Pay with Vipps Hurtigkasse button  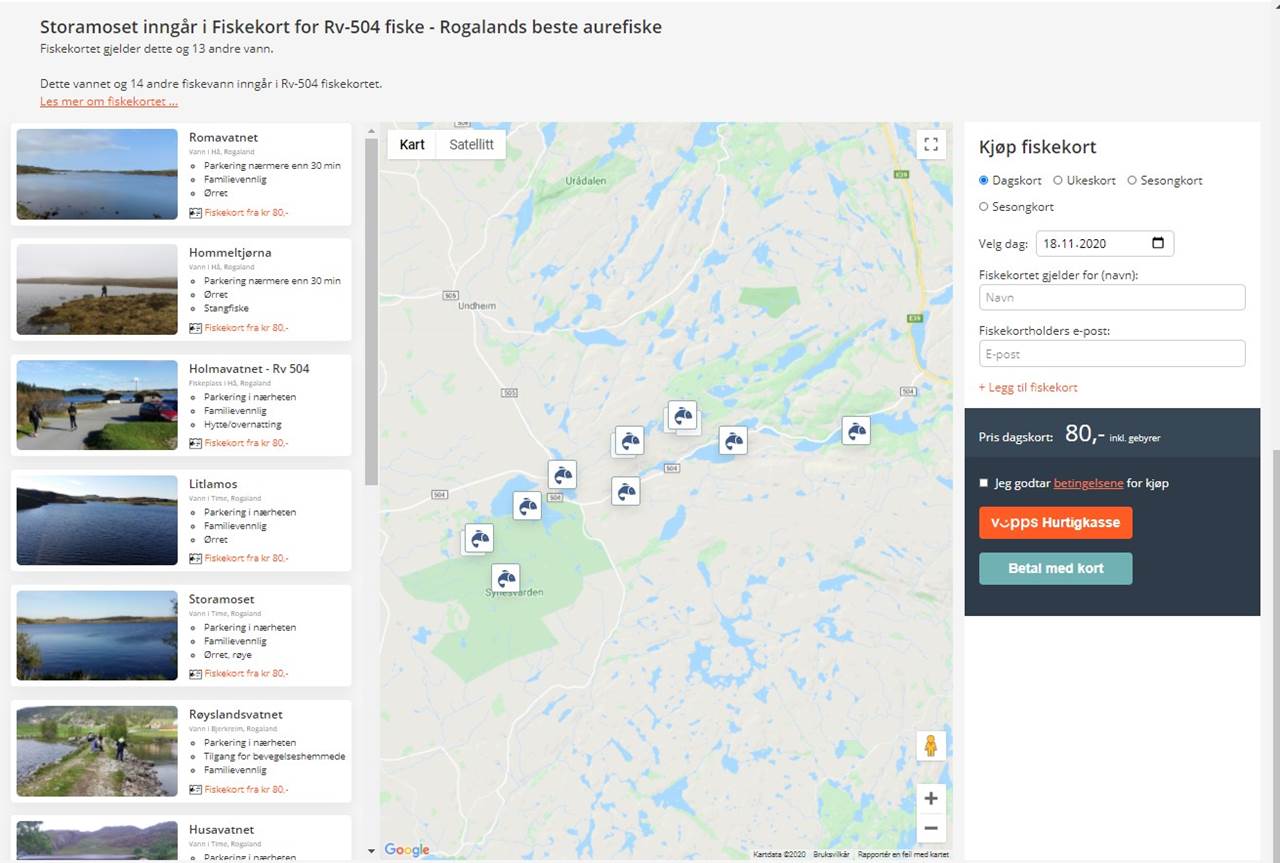click(x=1056, y=523)
